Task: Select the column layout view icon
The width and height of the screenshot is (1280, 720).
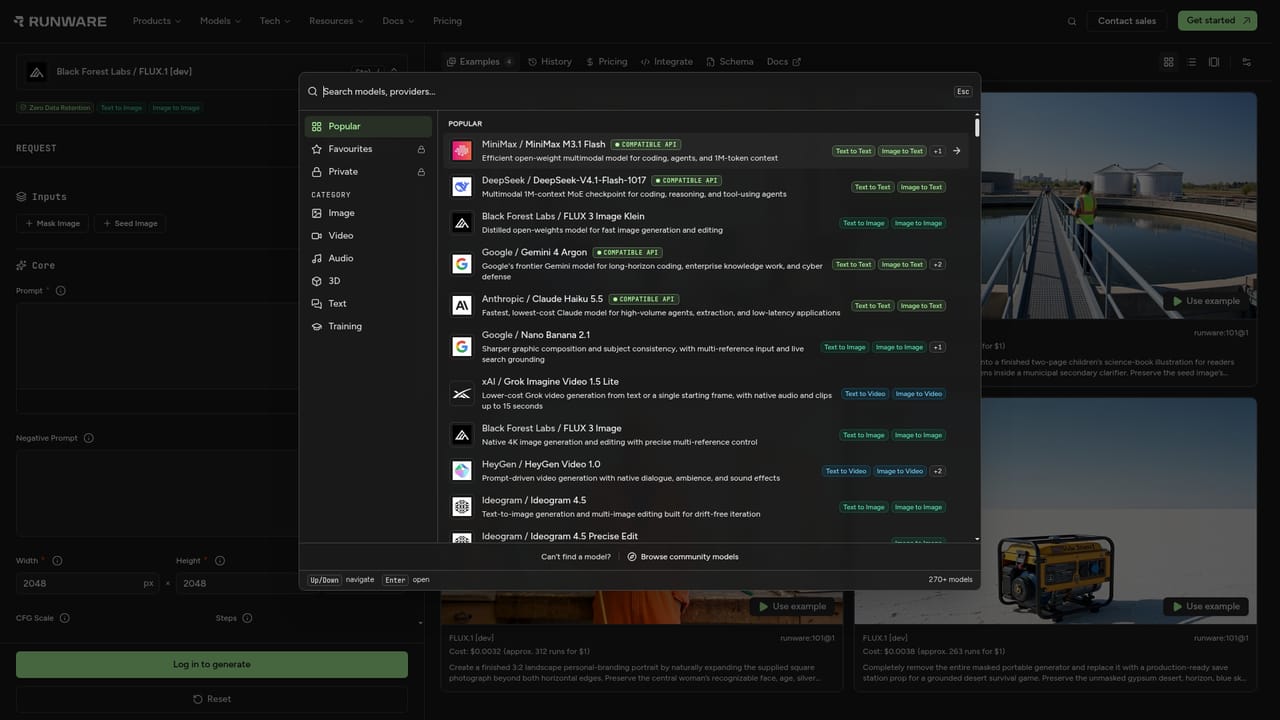Action: (1214, 62)
